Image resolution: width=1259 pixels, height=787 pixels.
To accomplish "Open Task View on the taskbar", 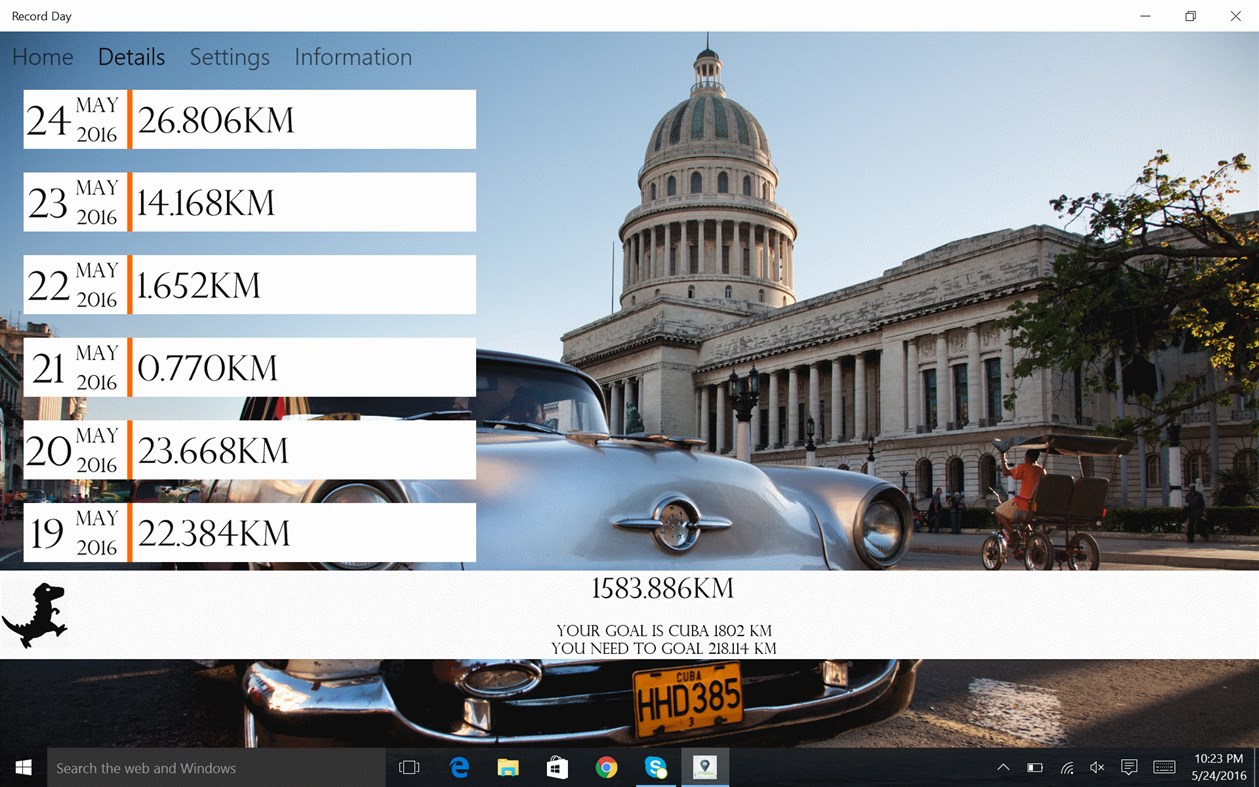I will [409, 767].
